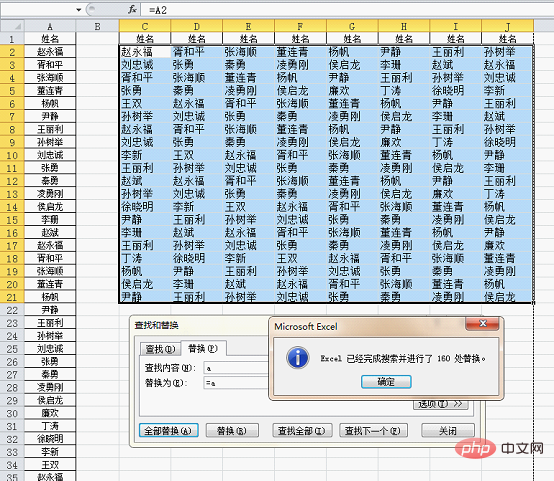This screenshot has height=481, width=554.
Task: Click cell J21 containing 侯启龙
Action: [507, 297]
